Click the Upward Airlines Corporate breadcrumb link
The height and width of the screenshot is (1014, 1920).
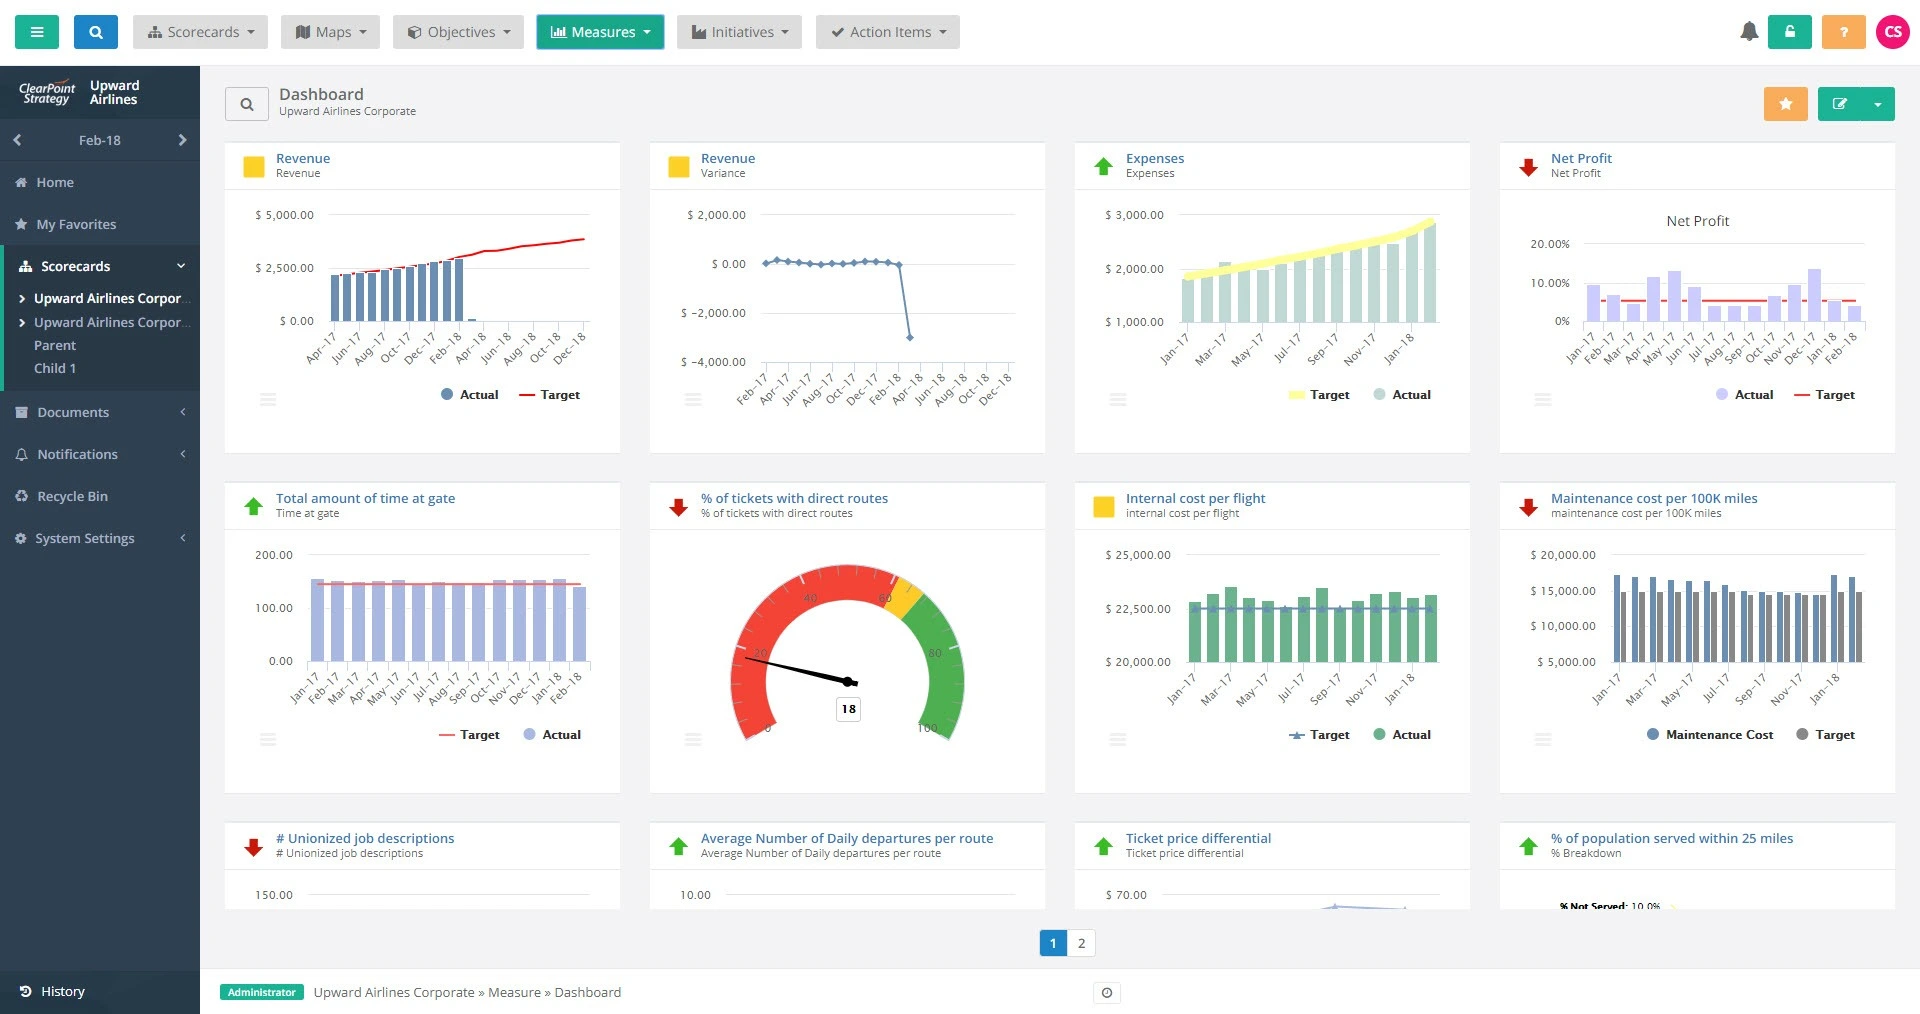point(394,992)
